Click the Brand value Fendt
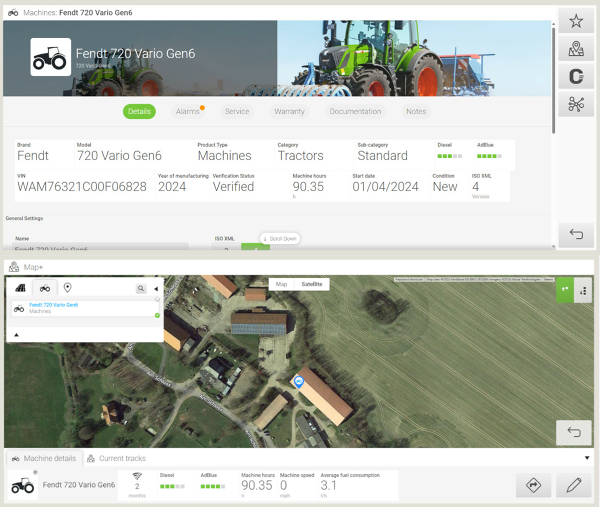This screenshot has height=507, width=600. (33, 156)
